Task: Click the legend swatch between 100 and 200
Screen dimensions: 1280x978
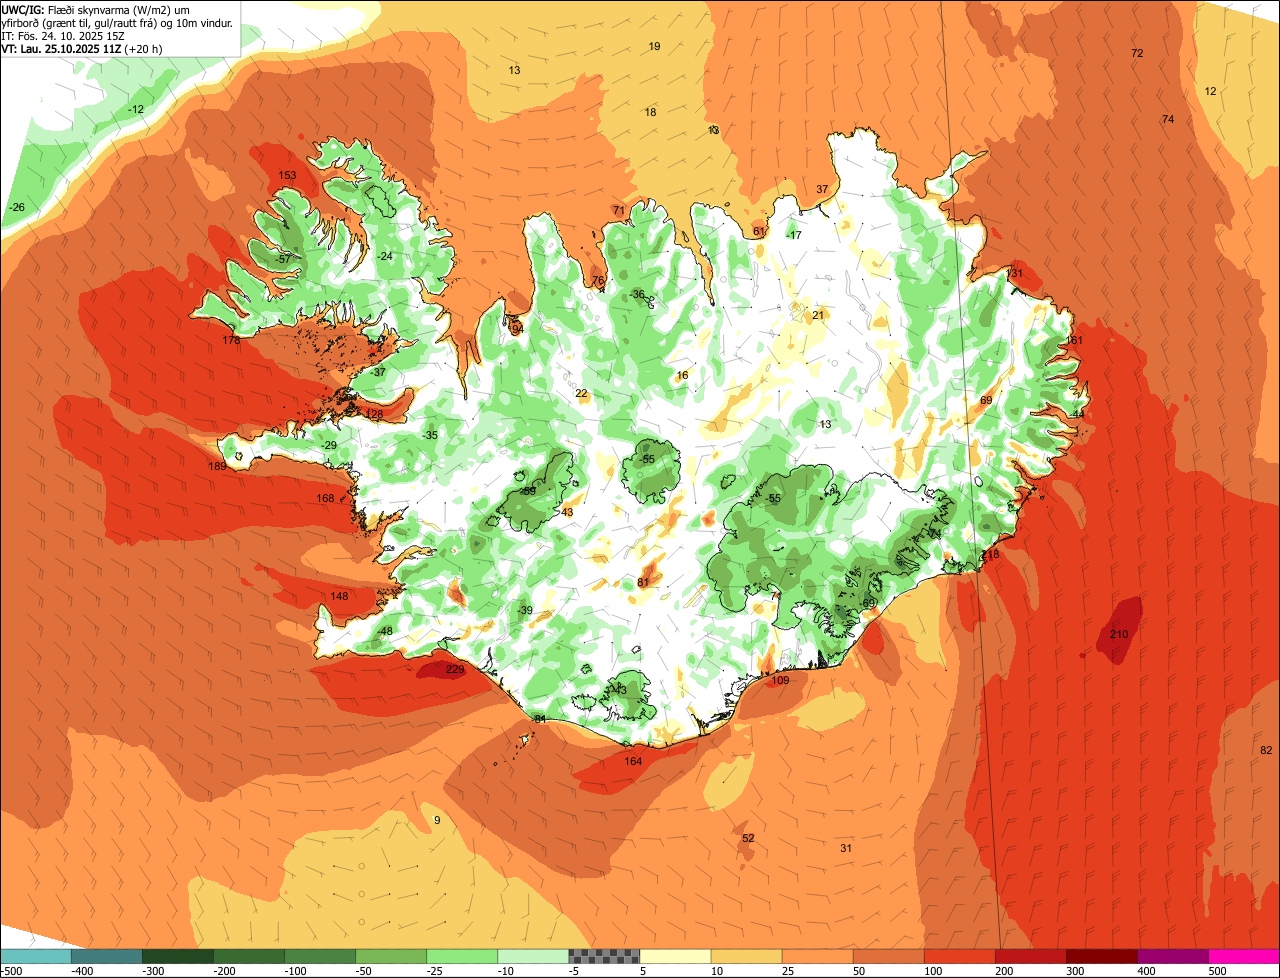Action: coord(959,957)
